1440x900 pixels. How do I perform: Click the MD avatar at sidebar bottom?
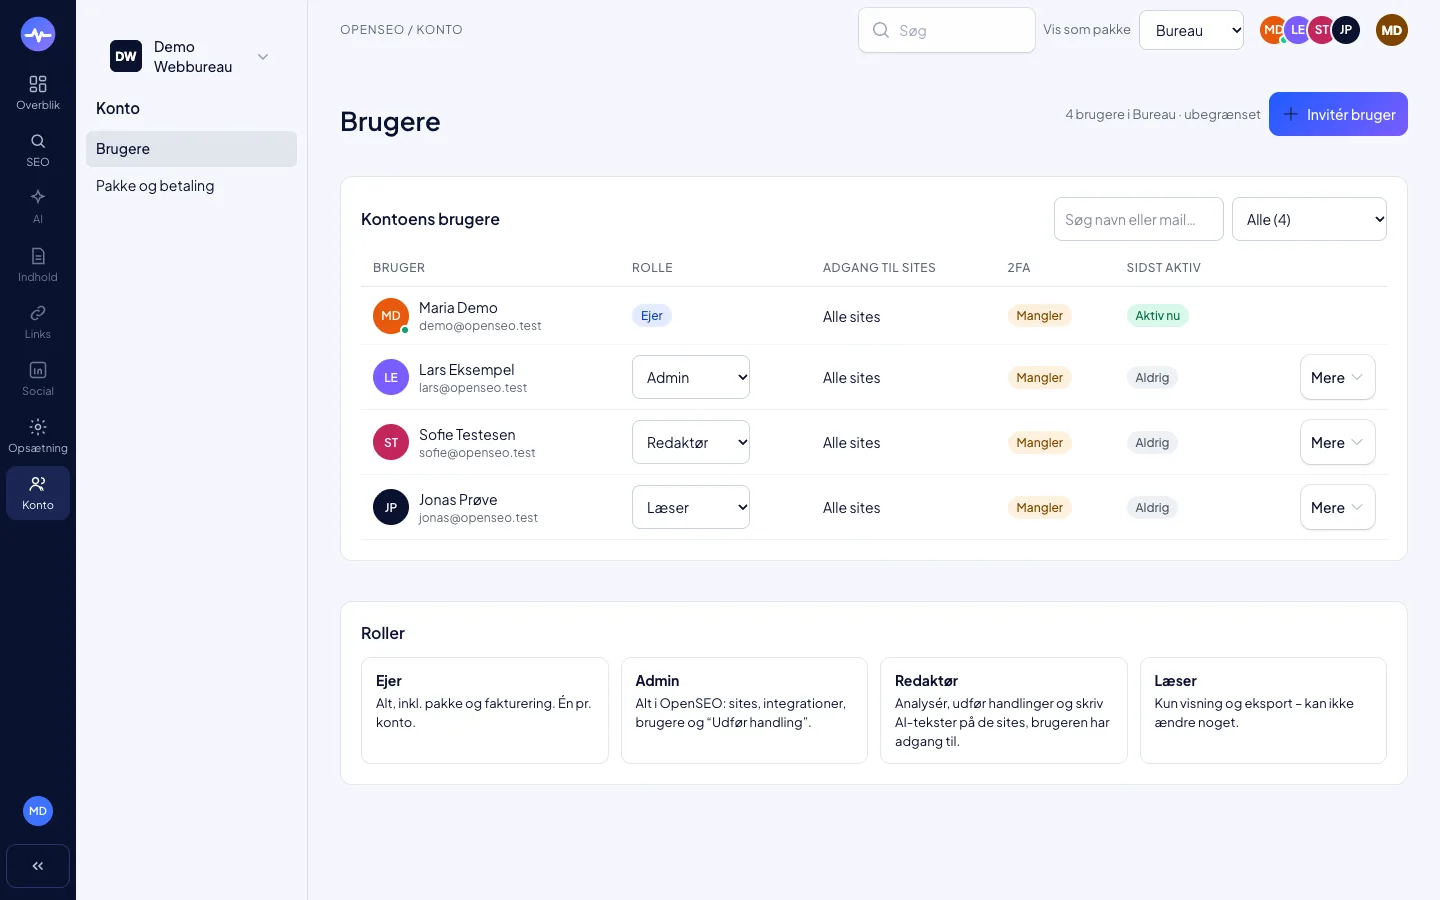point(38,811)
